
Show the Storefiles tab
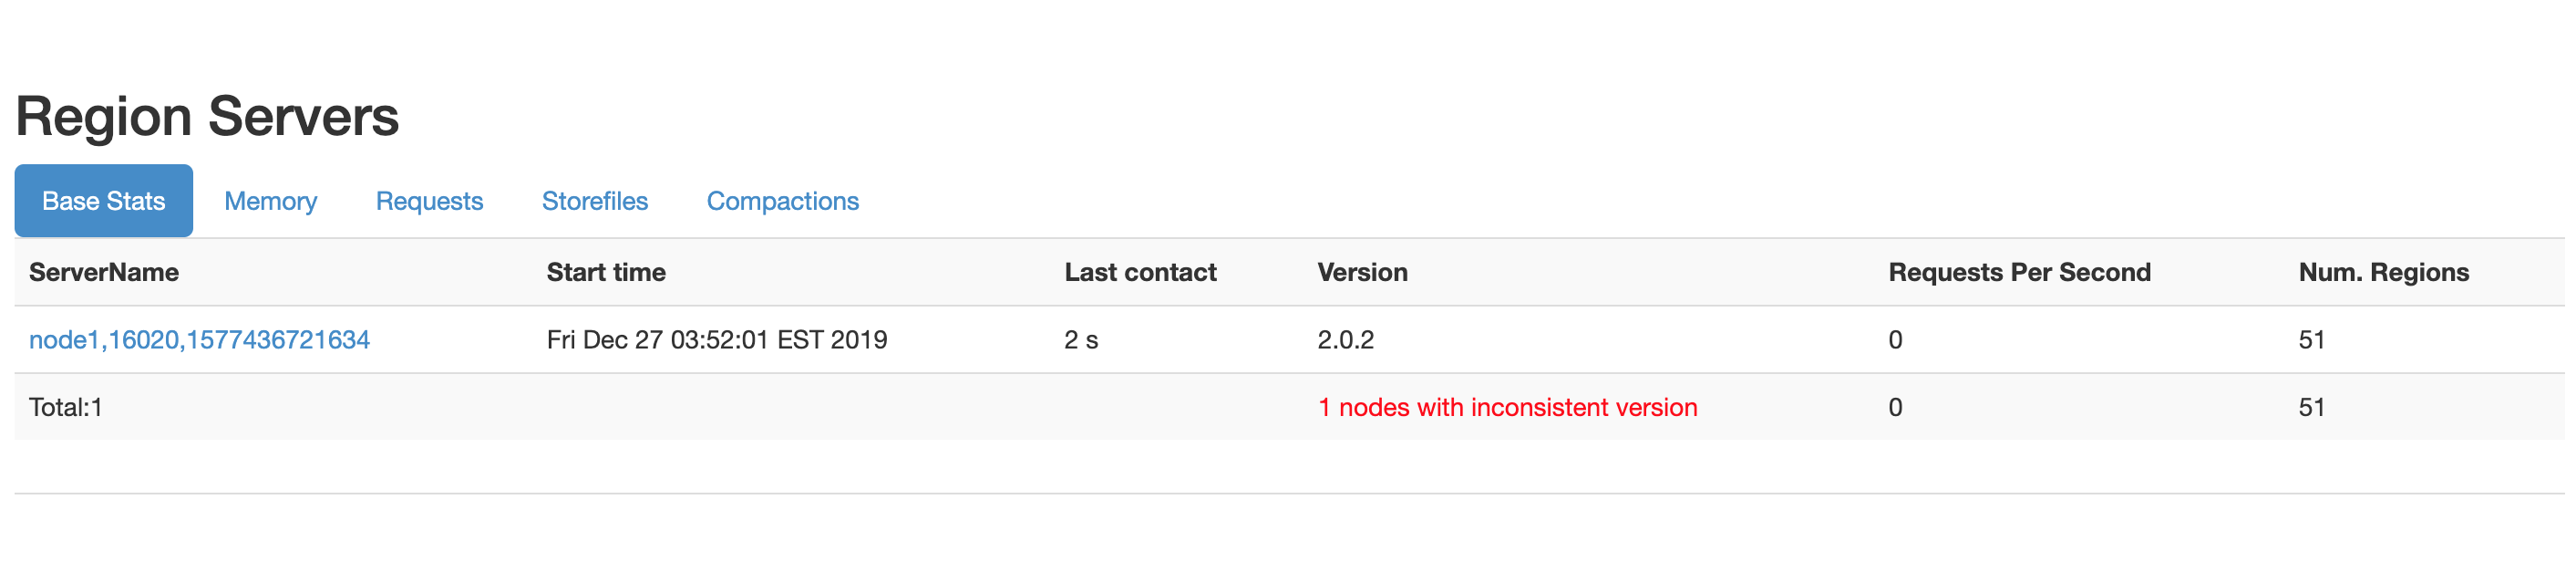594,201
